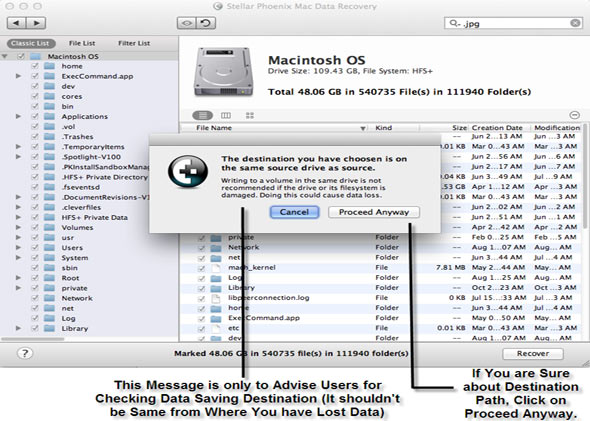Viewport: 590px width, 421px height.
Task: Click the file list vertical scrollbar
Action: click(585, 176)
